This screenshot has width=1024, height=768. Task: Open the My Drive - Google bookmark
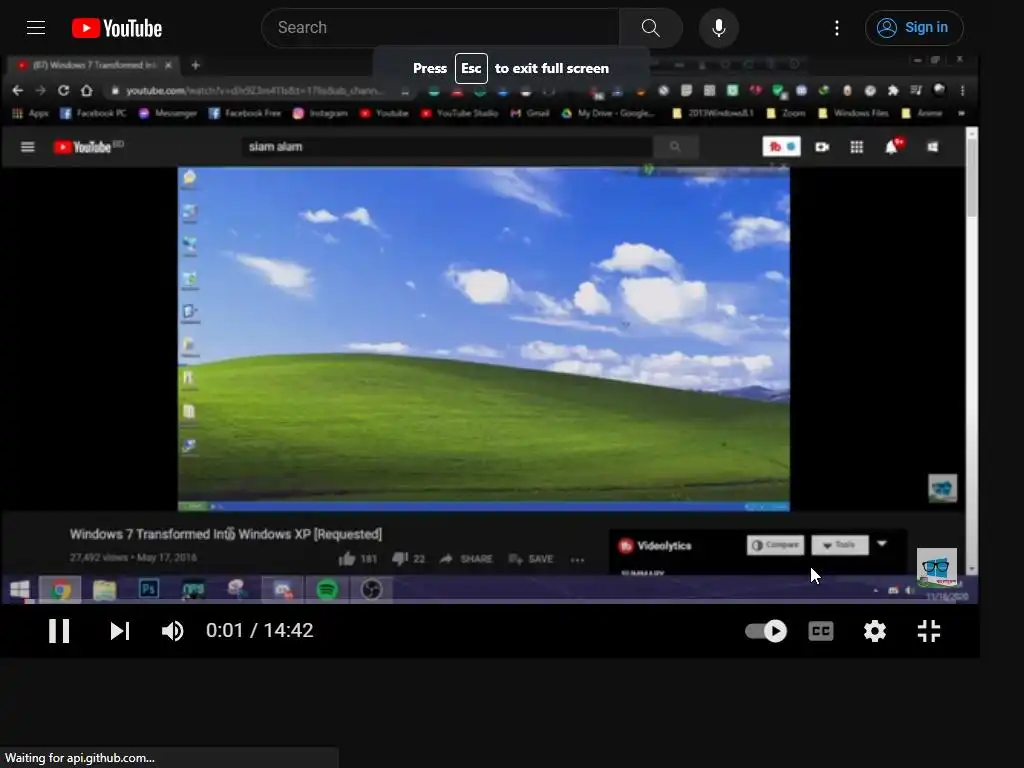coord(608,113)
